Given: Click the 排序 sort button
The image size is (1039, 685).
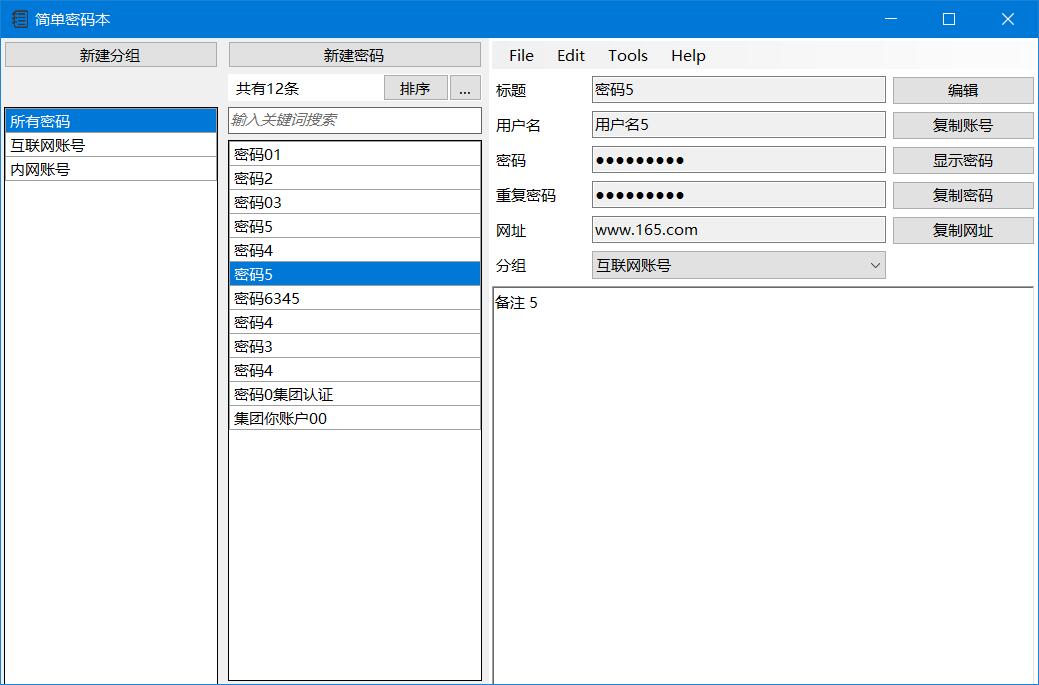Looking at the screenshot, I should click(415, 88).
